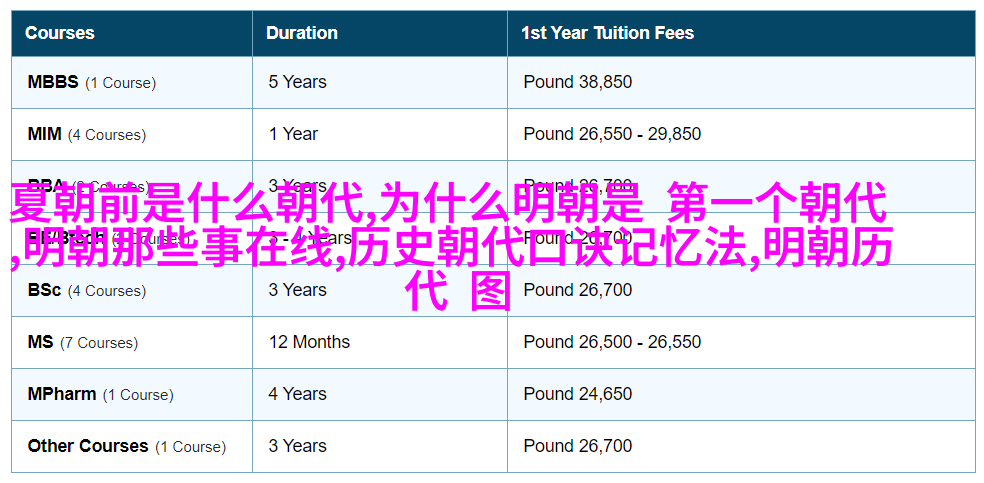This screenshot has width=984, height=483.
Task: Open the MIM (4 Courses) entry
Action: point(87,134)
